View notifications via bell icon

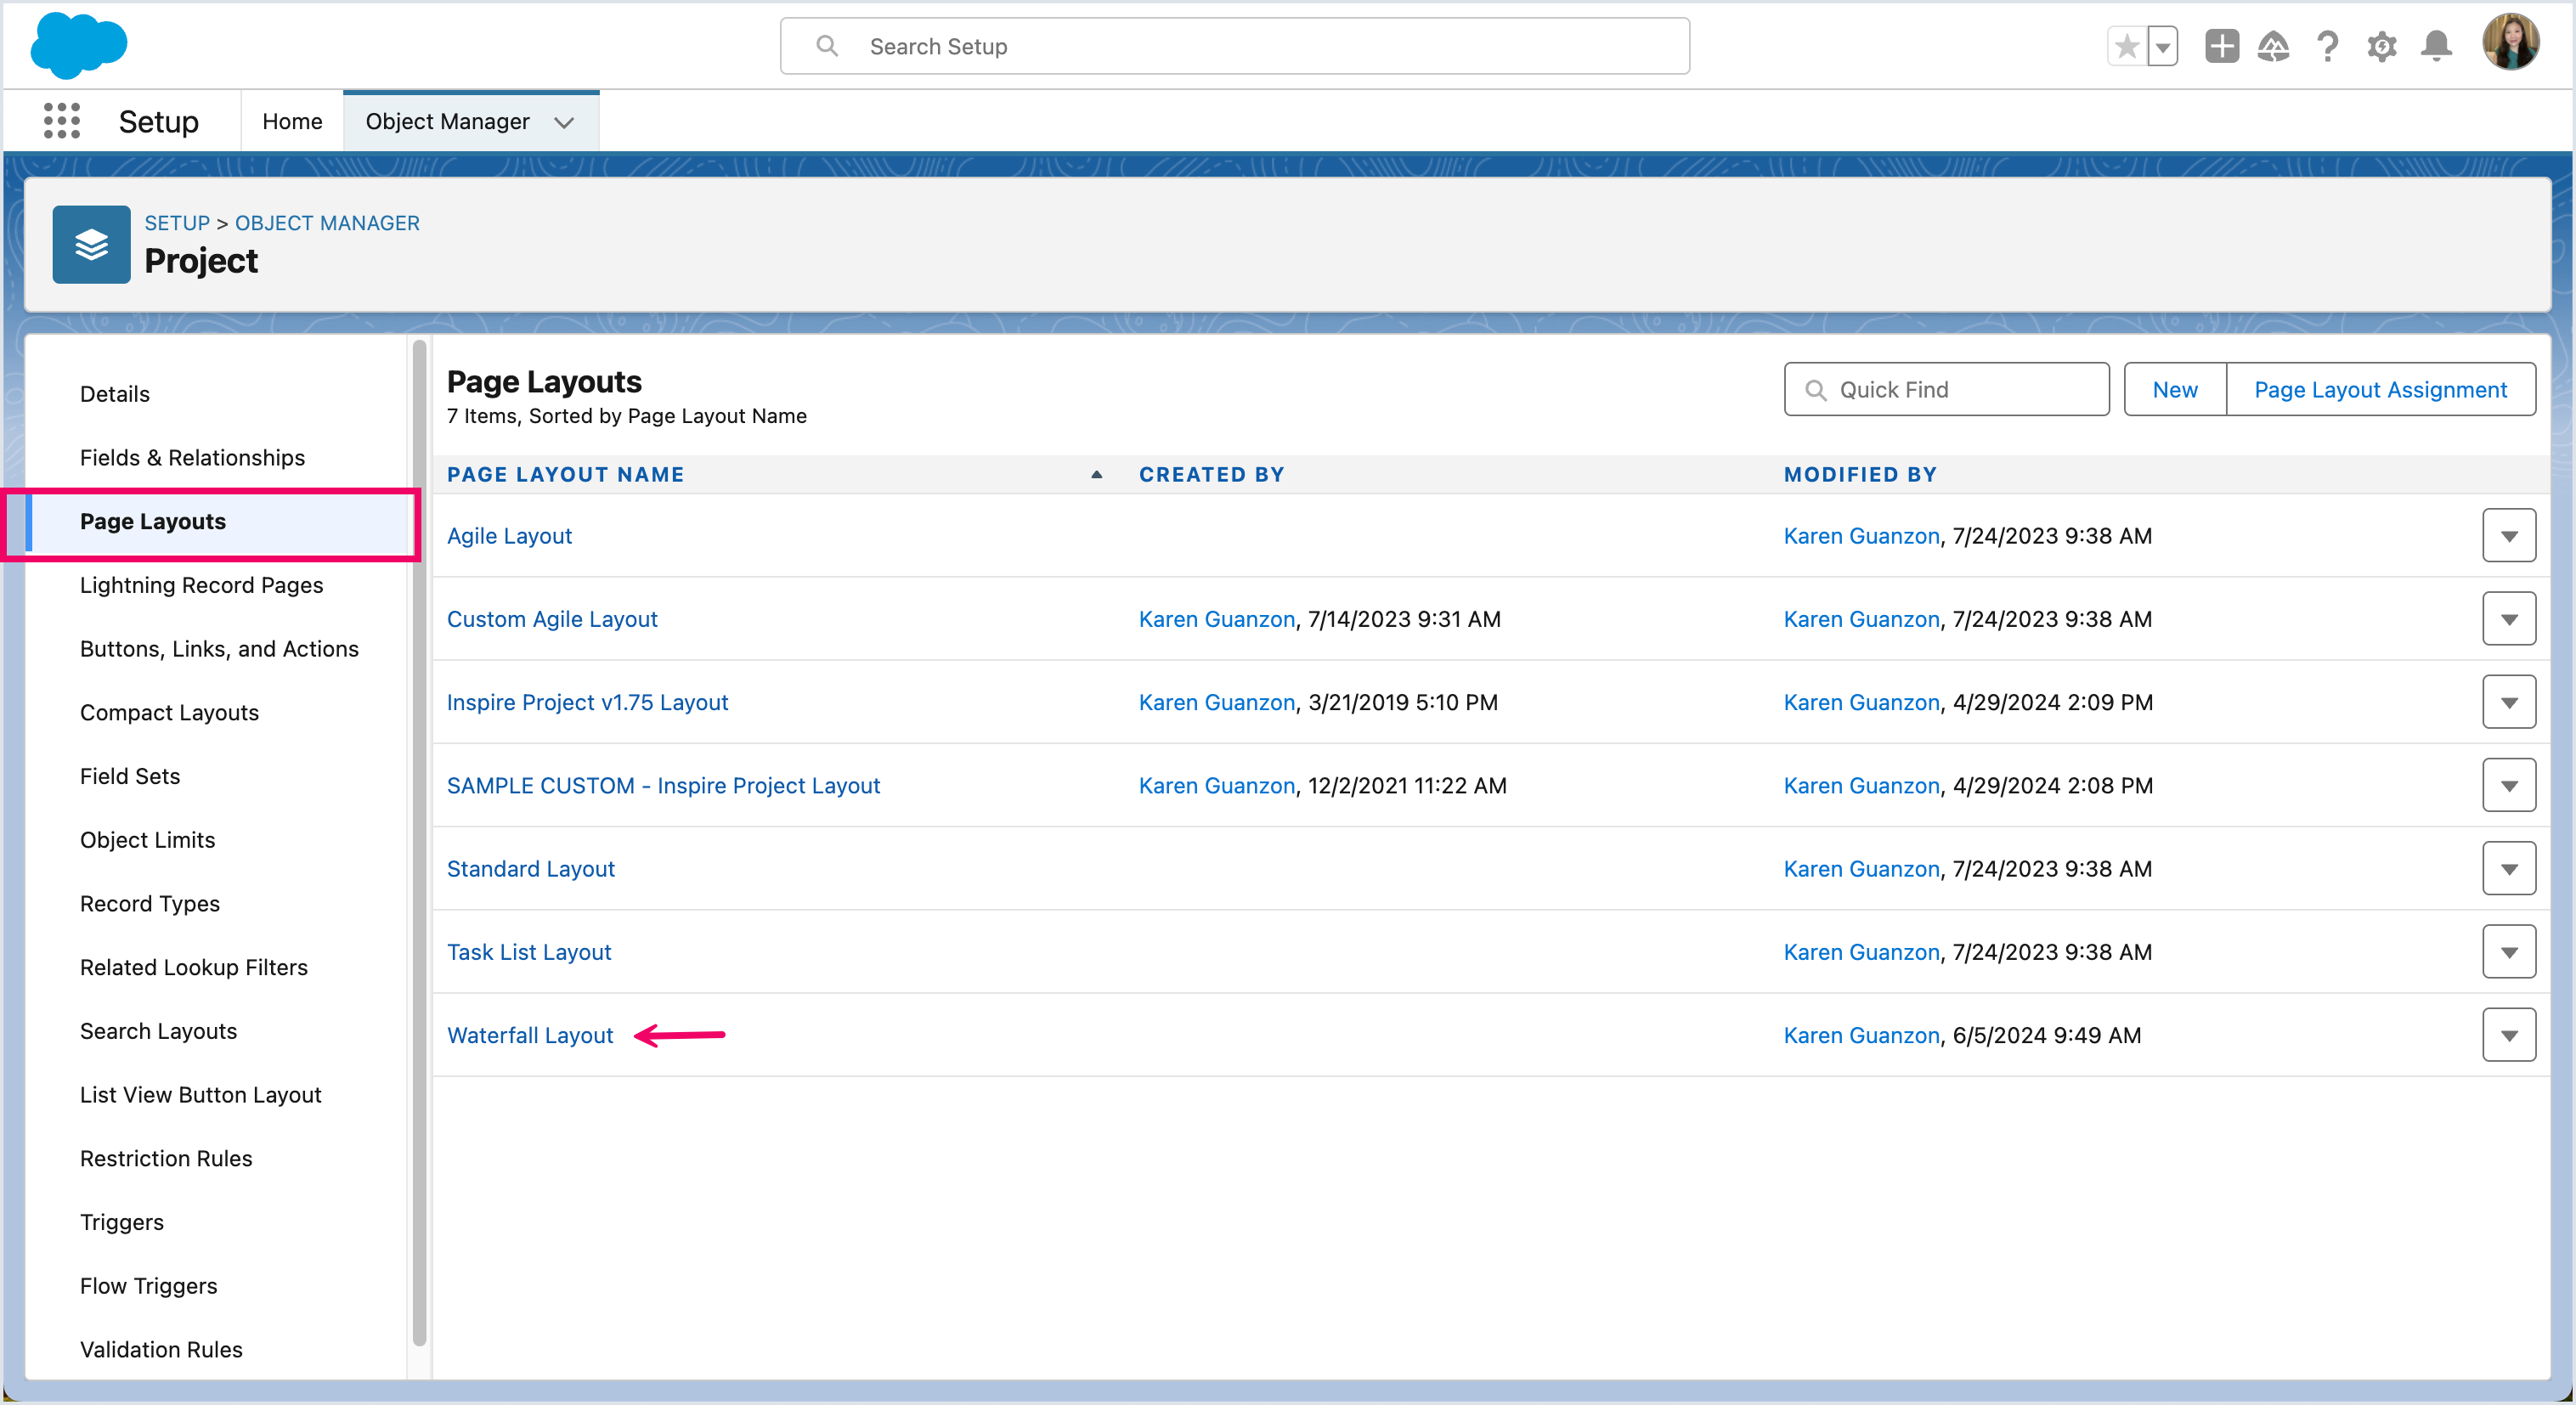click(x=2436, y=46)
